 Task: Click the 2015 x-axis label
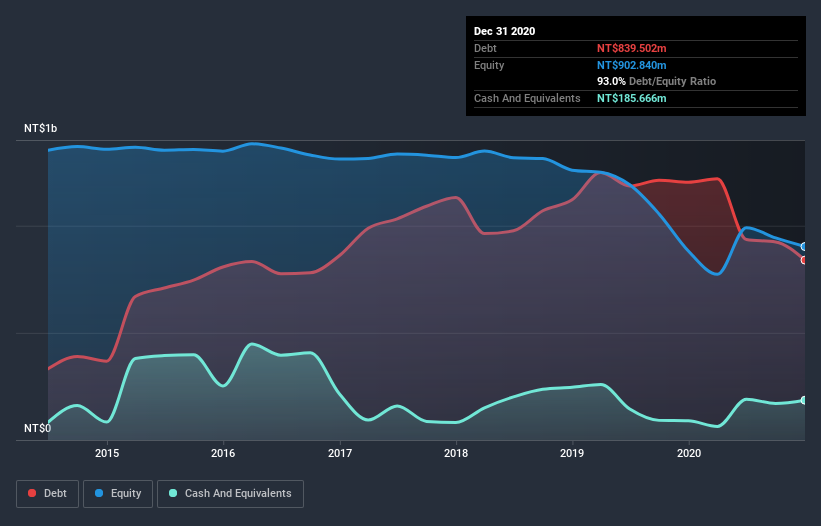(107, 453)
